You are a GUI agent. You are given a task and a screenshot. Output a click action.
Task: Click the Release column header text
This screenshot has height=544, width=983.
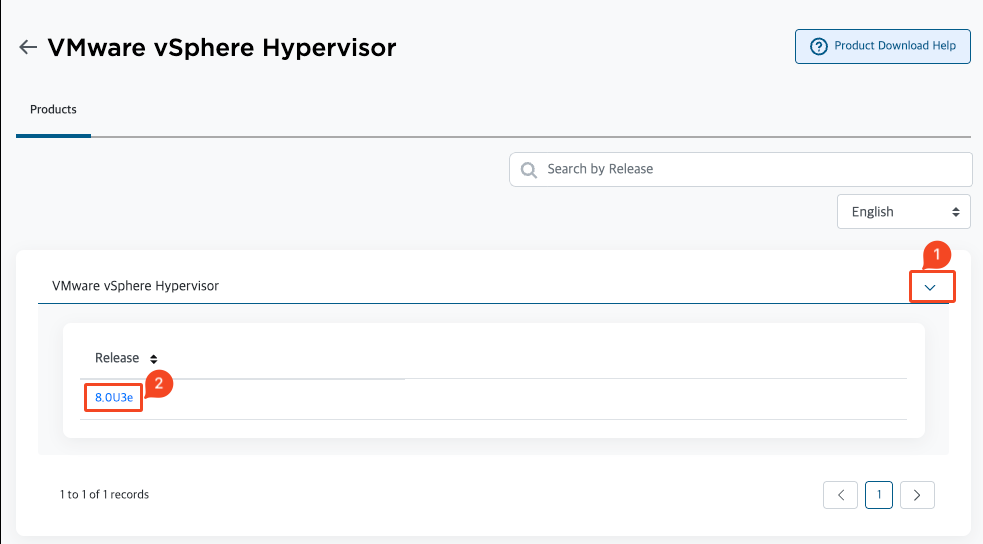coord(117,358)
